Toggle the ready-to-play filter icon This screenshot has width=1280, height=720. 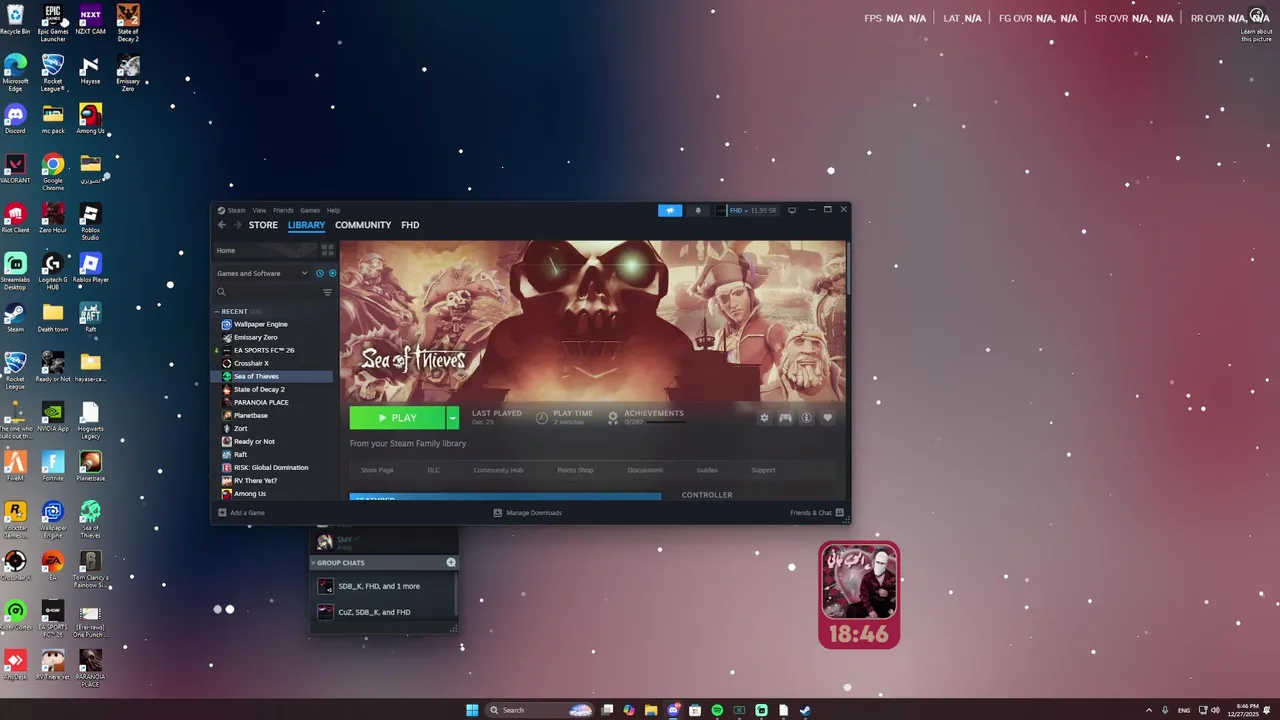pyautogui.click(x=332, y=273)
